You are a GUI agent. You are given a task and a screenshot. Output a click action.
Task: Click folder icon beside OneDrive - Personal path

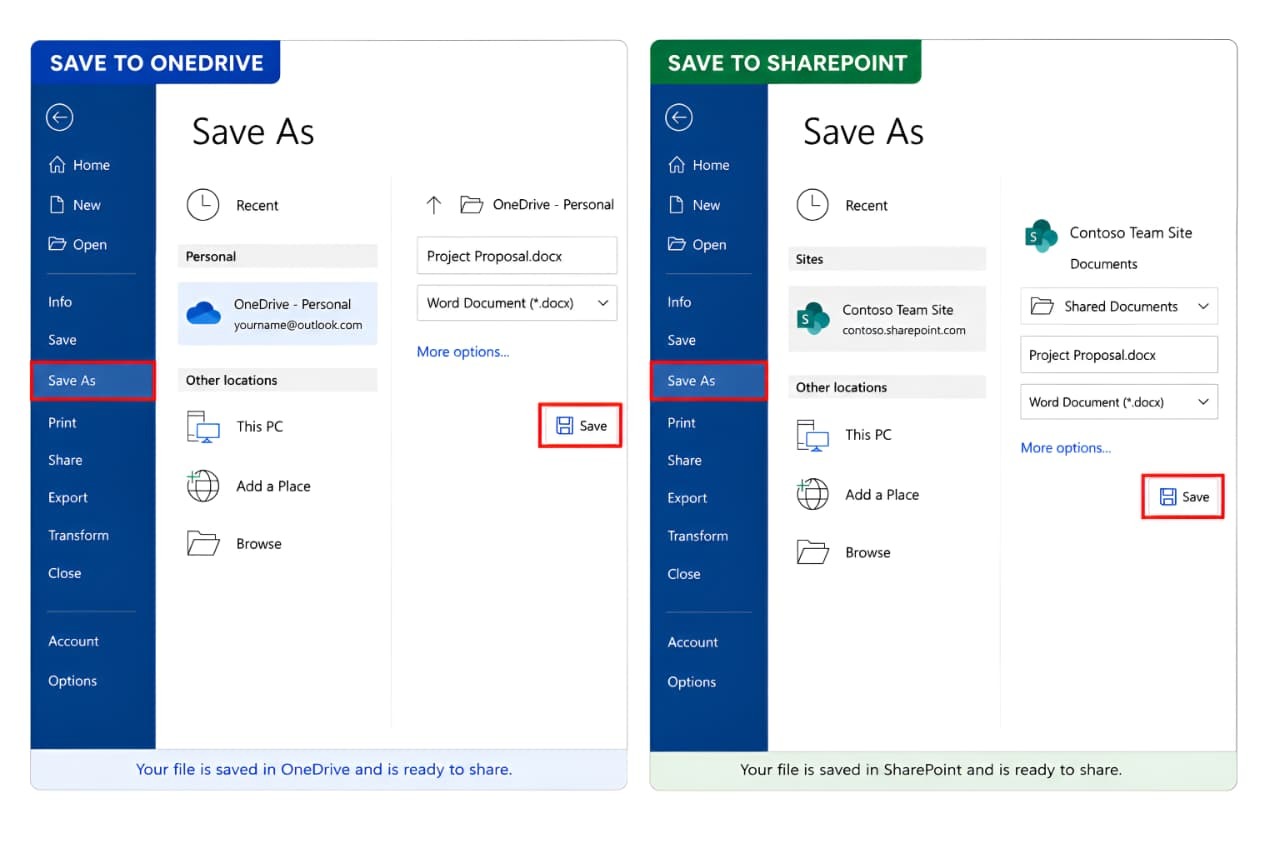[471, 204]
